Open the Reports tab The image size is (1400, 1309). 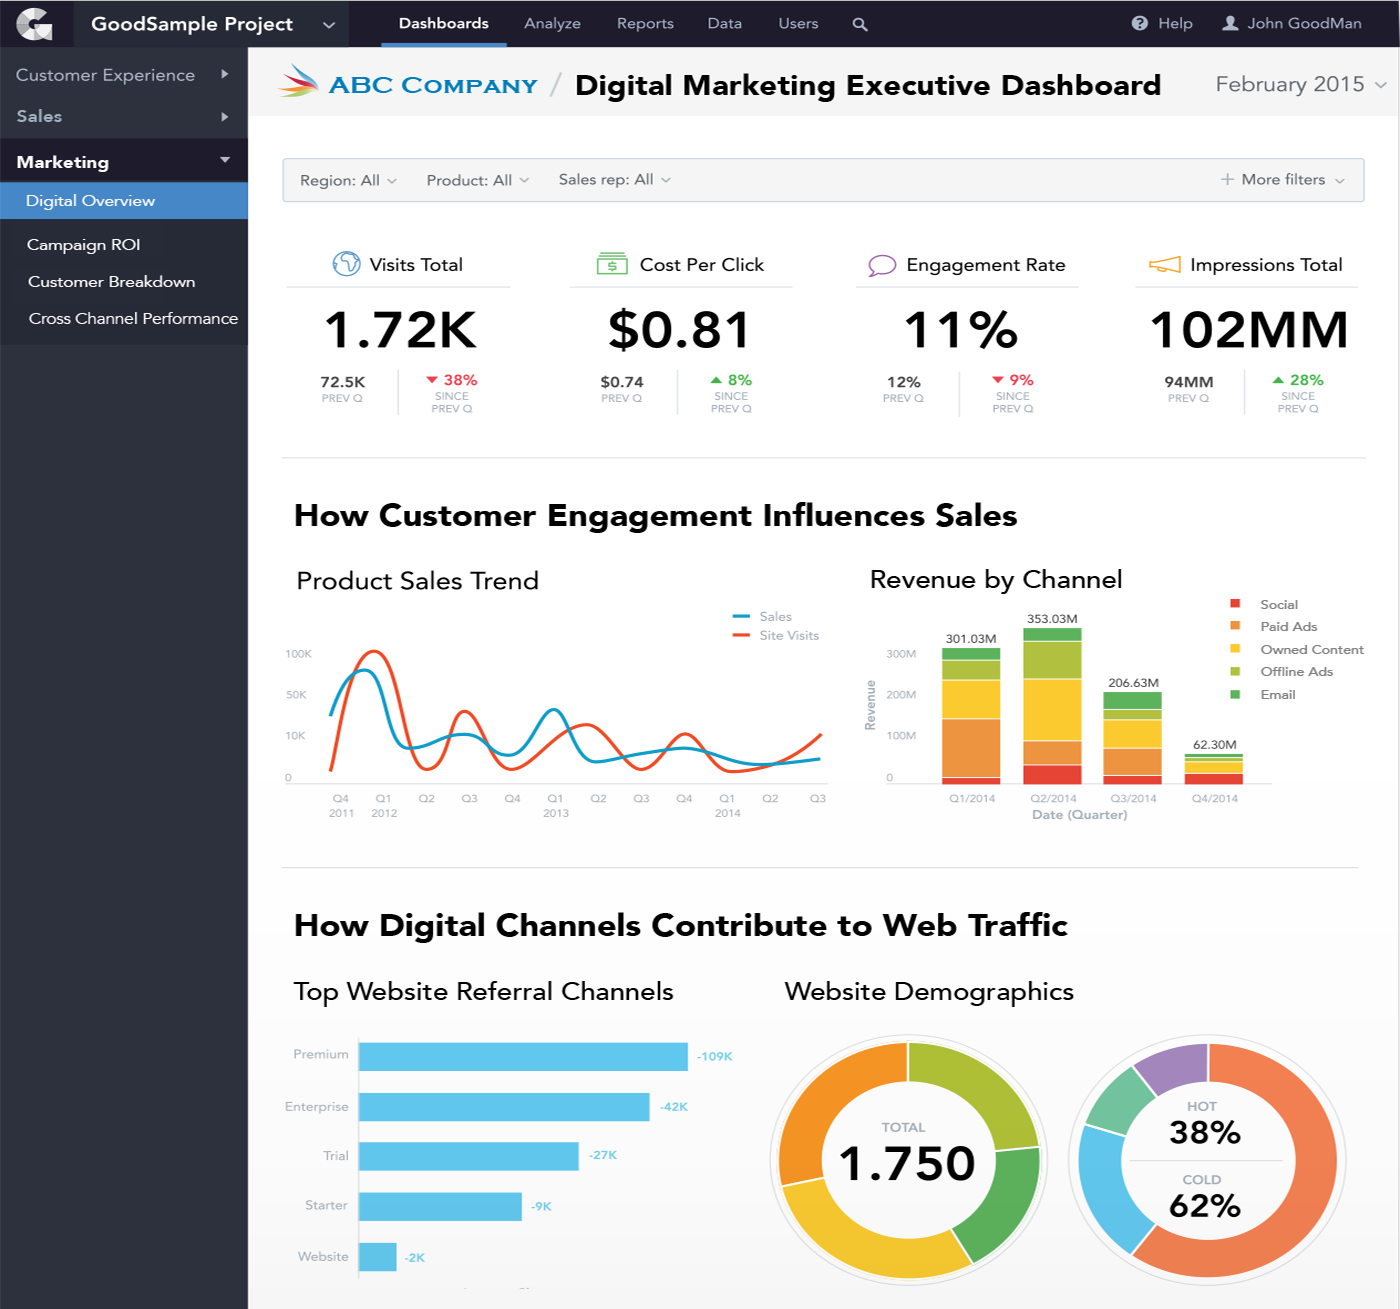(x=645, y=23)
